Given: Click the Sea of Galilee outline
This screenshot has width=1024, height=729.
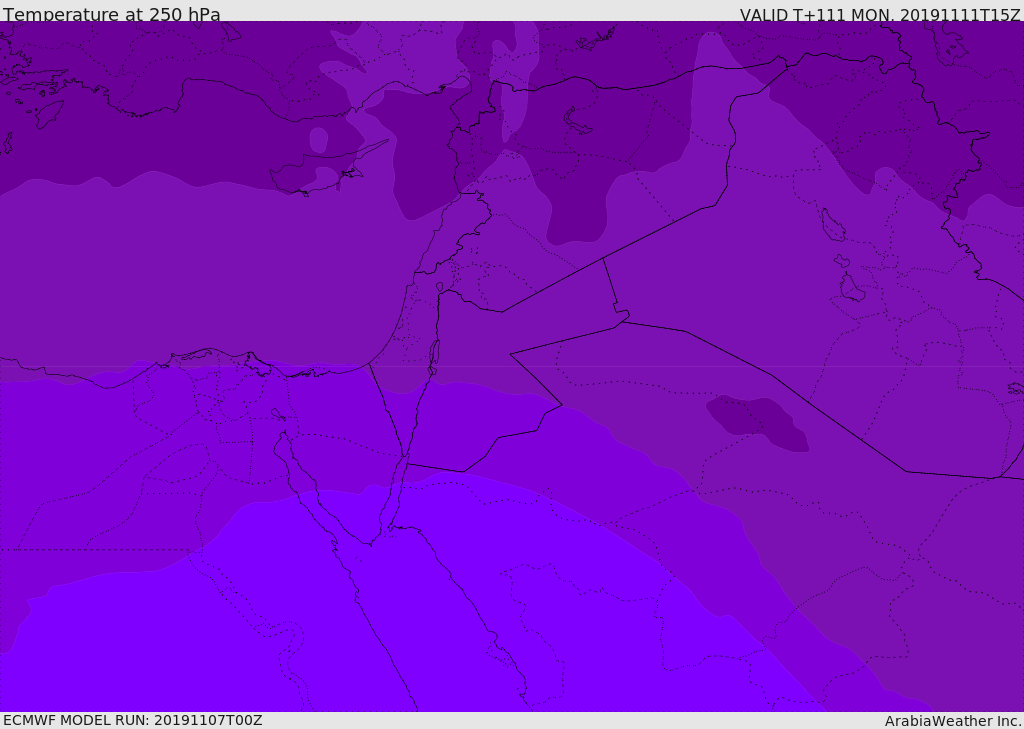Looking at the screenshot, I should coord(439,288).
